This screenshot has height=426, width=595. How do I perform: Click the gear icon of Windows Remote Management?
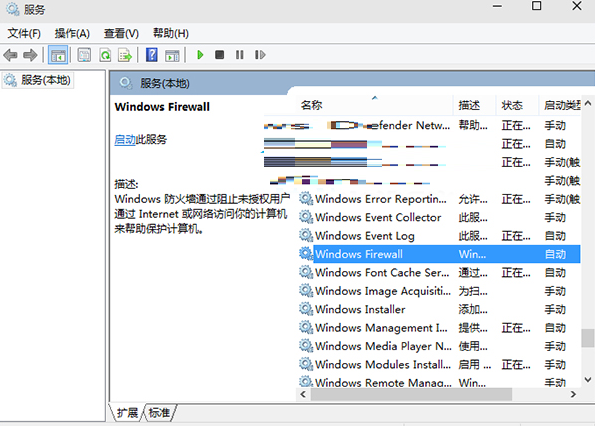(x=306, y=381)
